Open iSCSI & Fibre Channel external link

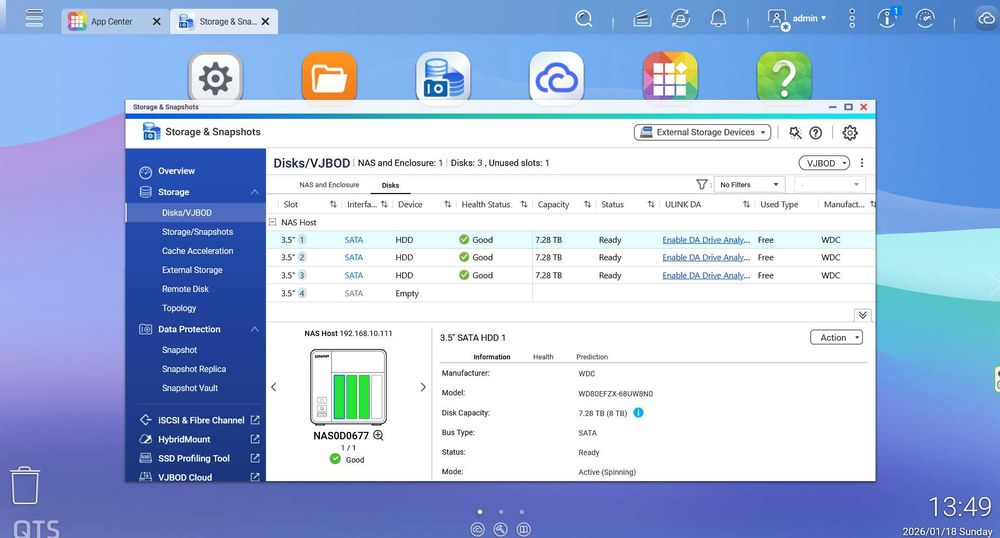pos(255,420)
